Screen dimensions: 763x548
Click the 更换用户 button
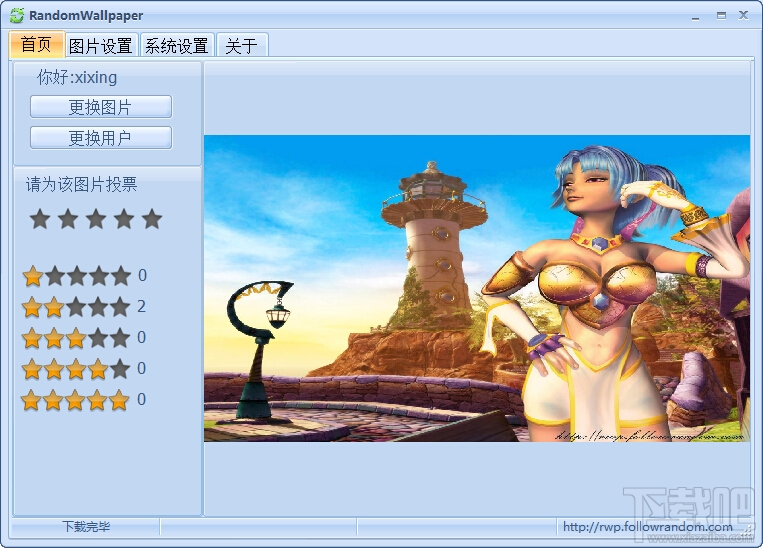pos(101,138)
